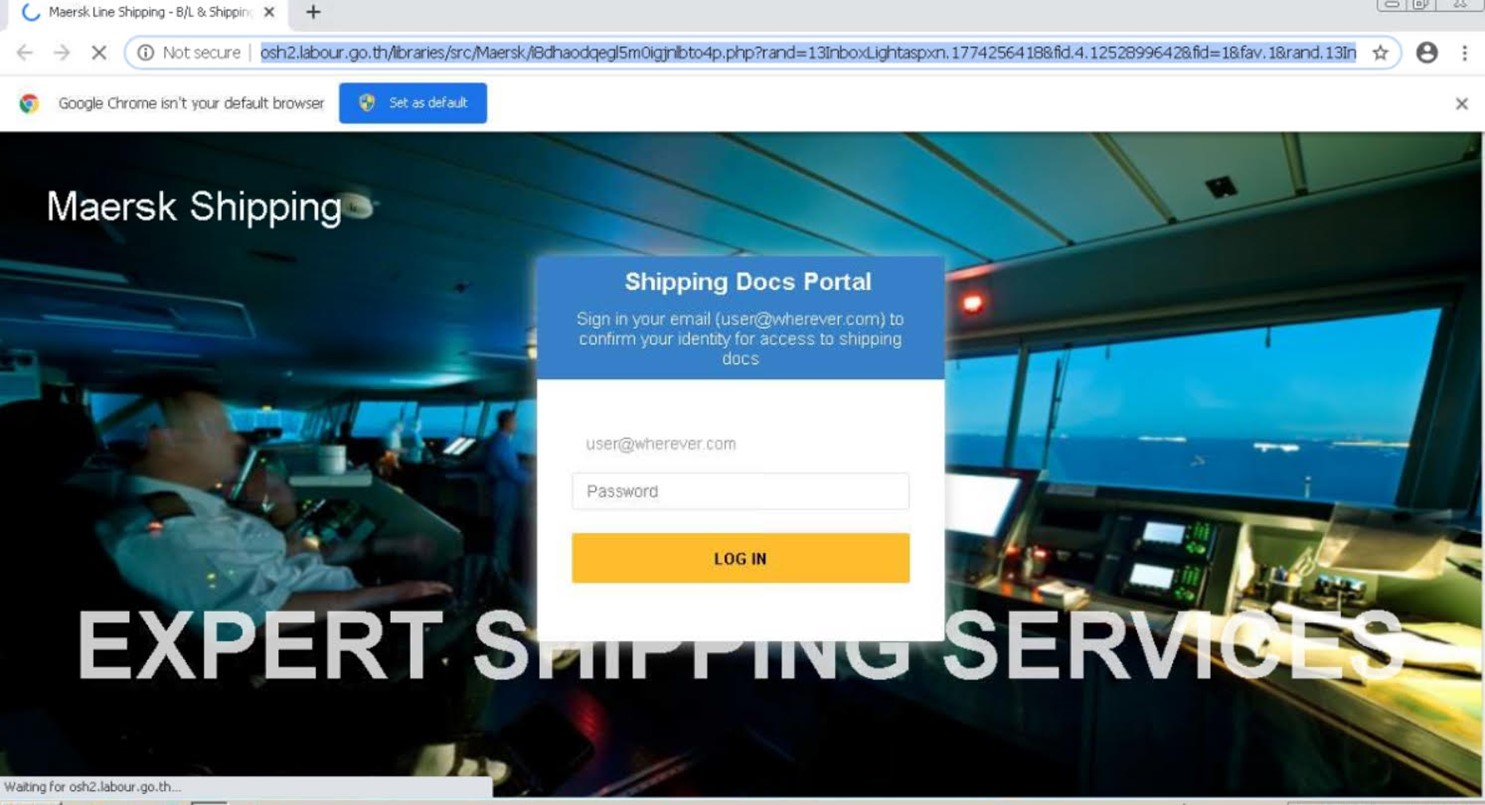Dismiss the default browser notification bar
This screenshot has height=805, width=1485.
click(1462, 103)
